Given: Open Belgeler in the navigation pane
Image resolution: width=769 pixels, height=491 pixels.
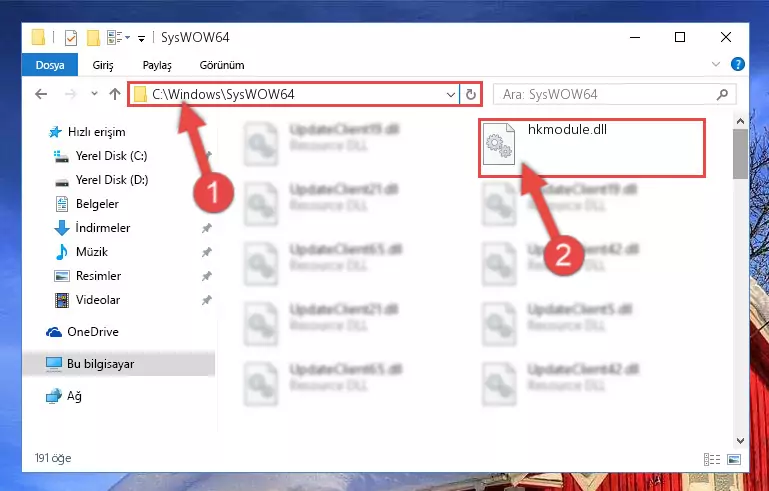Looking at the screenshot, I should [97, 204].
